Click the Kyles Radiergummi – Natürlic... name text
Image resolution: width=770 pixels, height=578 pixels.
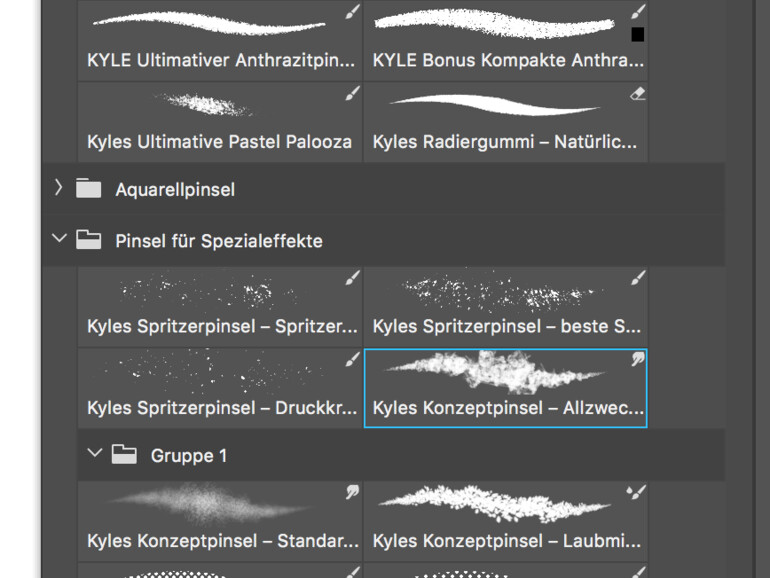[505, 142]
